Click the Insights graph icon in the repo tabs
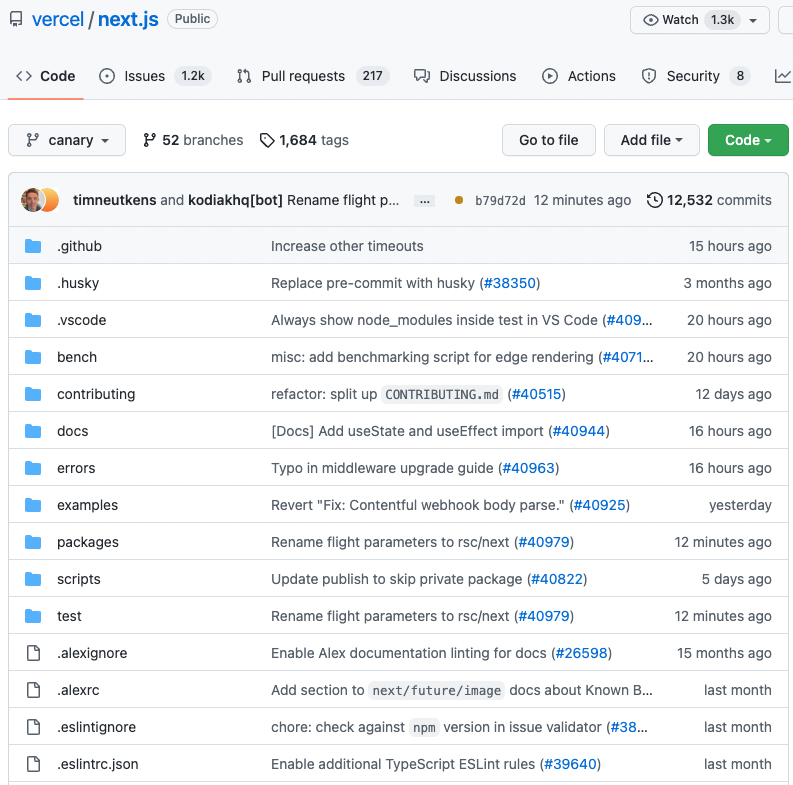Image resolution: width=793 pixels, height=785 pixels. pyautogui.click(x=782, y=76)
